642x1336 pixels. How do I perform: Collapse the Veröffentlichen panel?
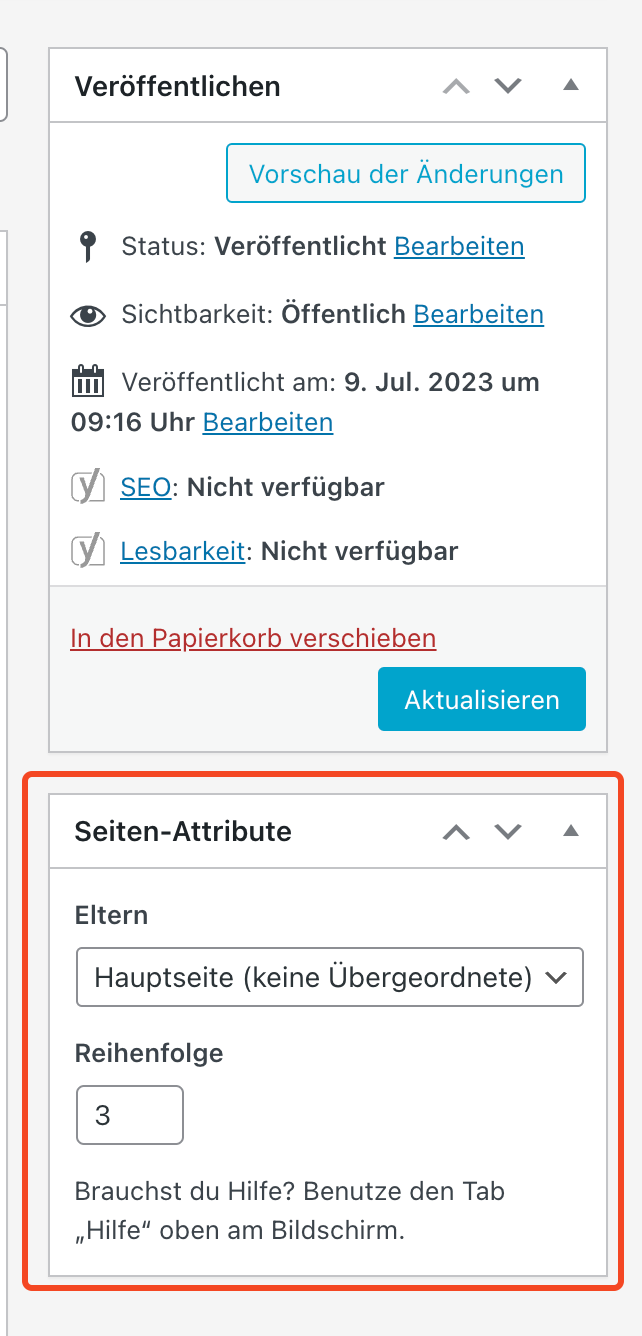(571, 86)
